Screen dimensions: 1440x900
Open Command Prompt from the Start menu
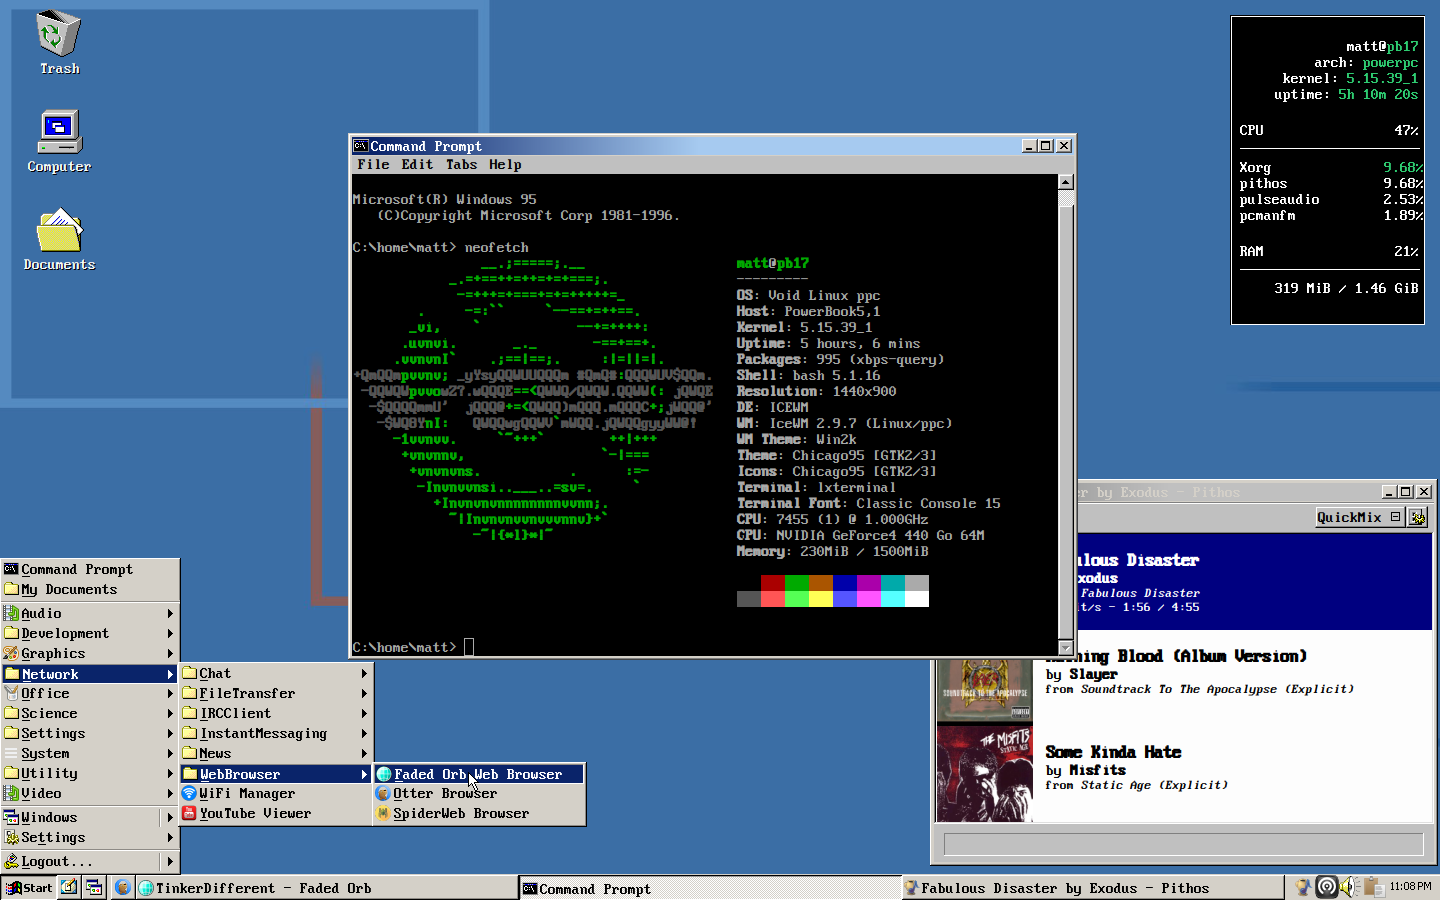(90, 569)
